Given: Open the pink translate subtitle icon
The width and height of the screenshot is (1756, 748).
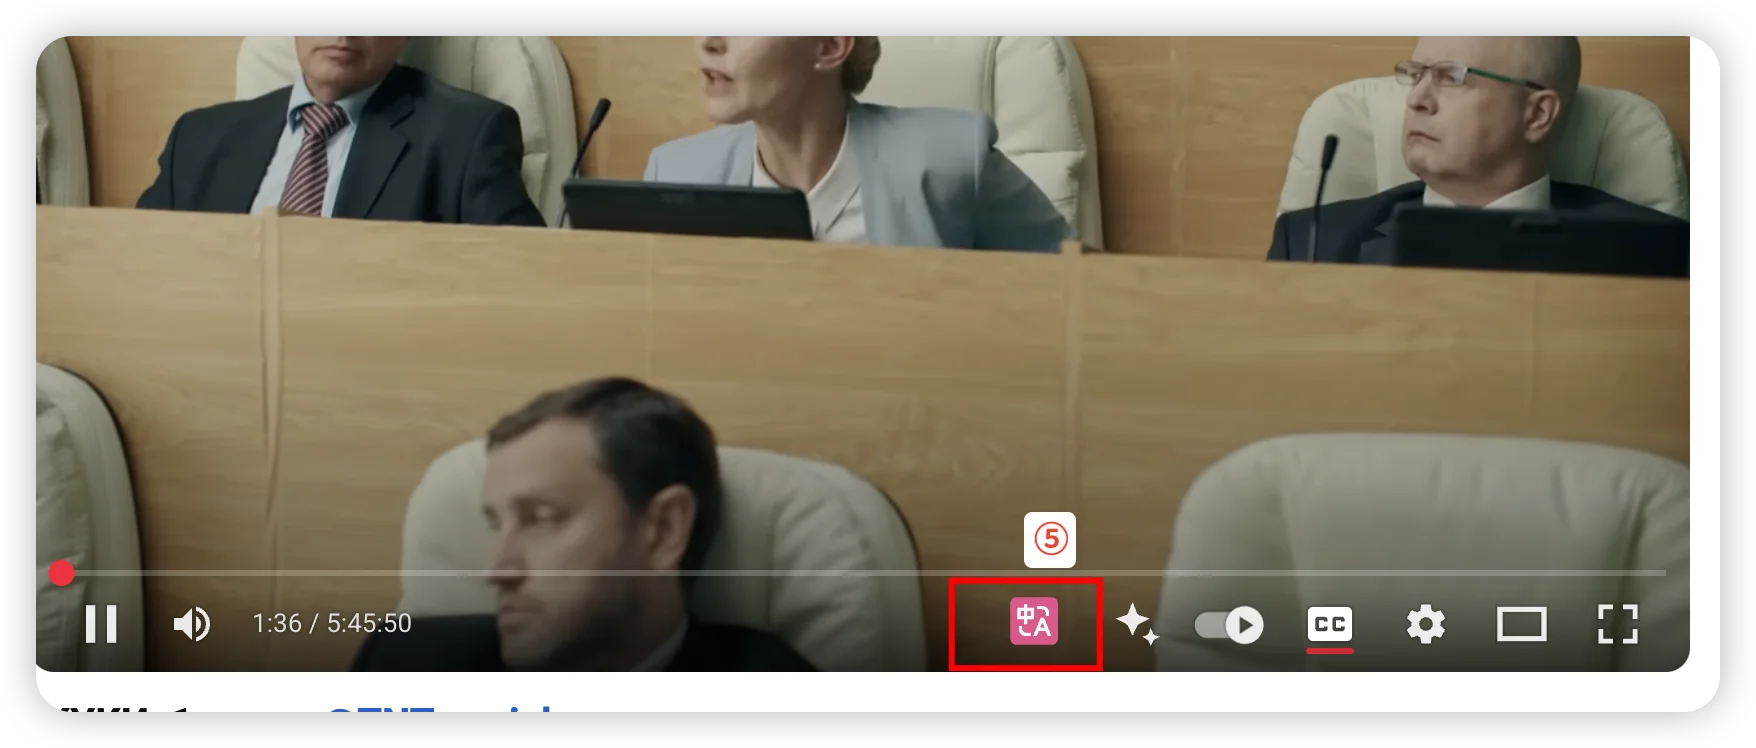Looking at the screenshot, I should point(1033,622).
